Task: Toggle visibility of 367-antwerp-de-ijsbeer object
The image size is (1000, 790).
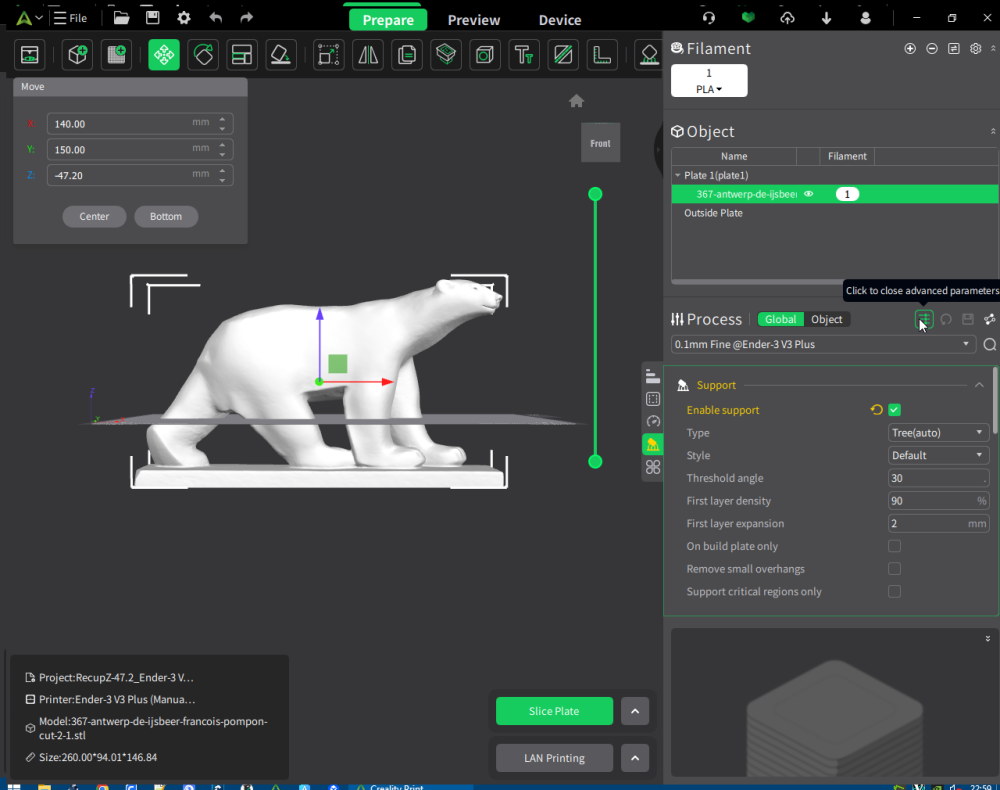Action: pyautogui.click(x=809, y=194)
